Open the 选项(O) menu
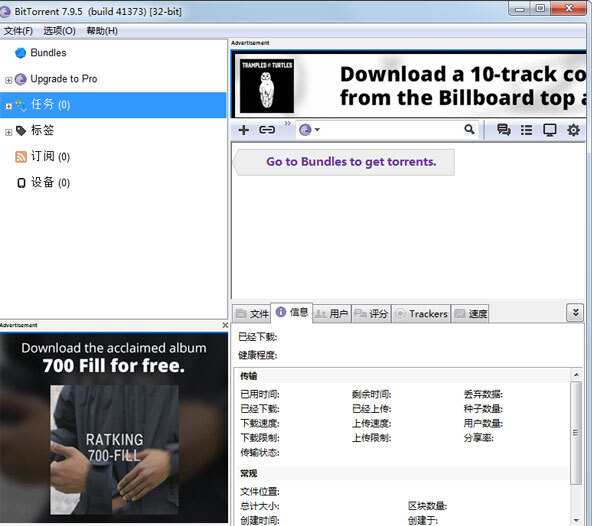The height and width of the screenshot is (526, 592). click(x=60, y=31)
